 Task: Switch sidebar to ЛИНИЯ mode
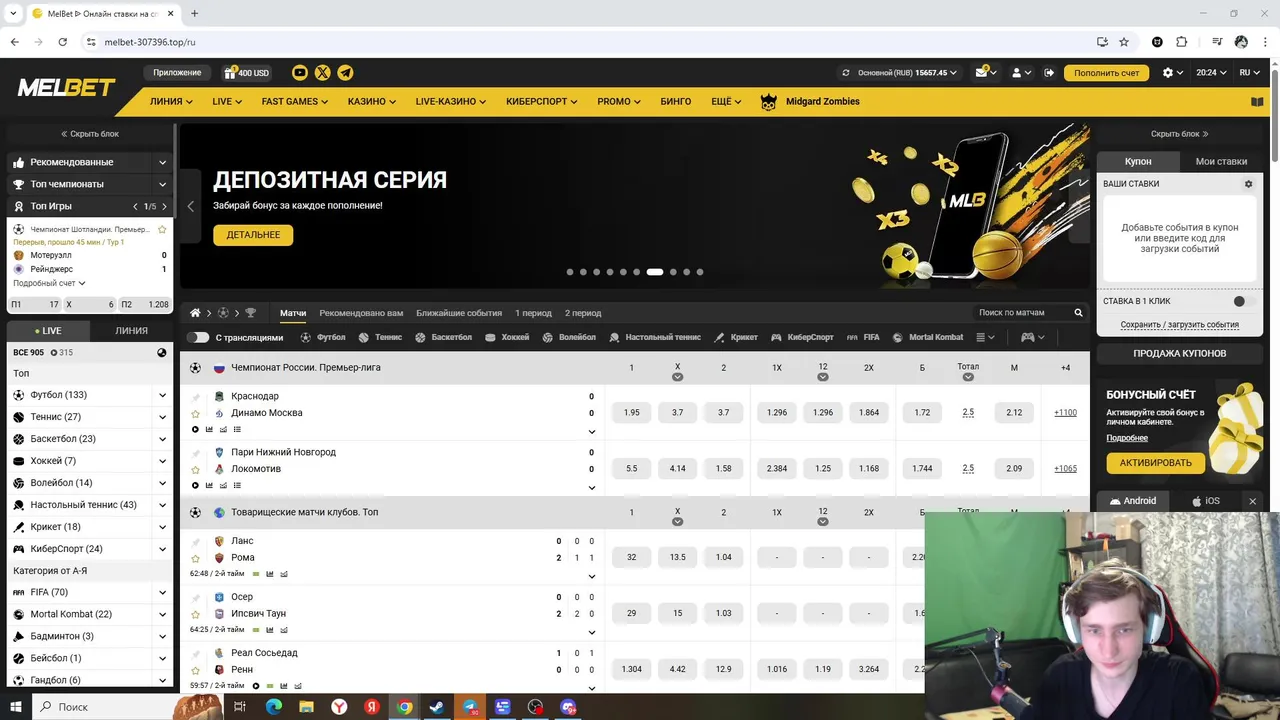131,330
